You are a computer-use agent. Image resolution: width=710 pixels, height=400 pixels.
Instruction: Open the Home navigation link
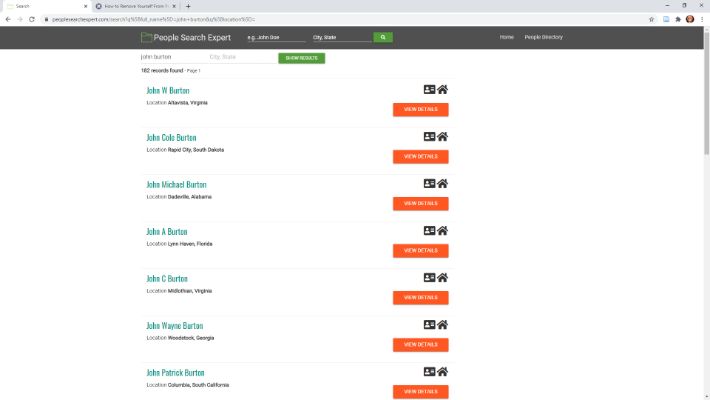(x=507, y=37)
